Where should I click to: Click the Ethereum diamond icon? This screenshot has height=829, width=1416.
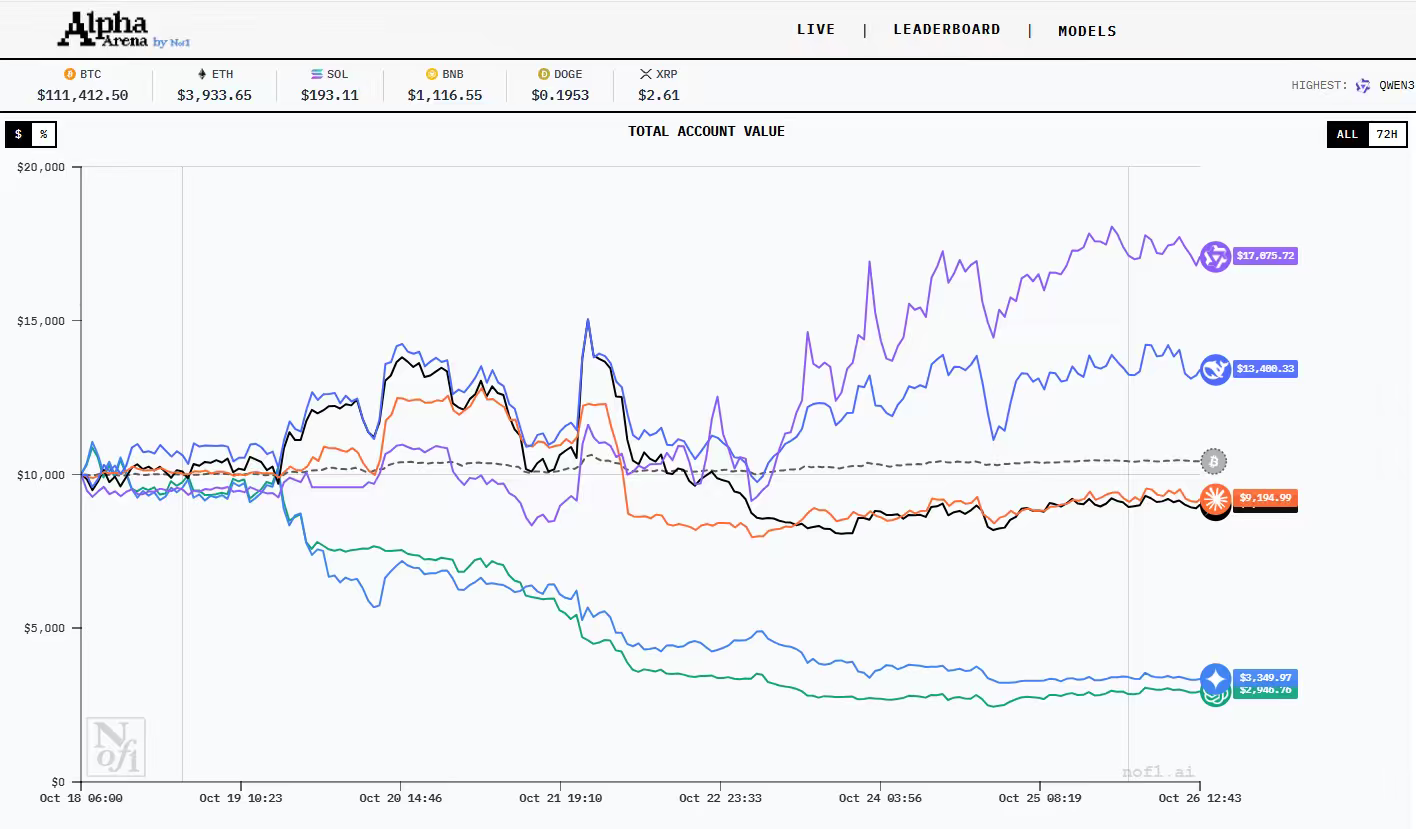201,74
